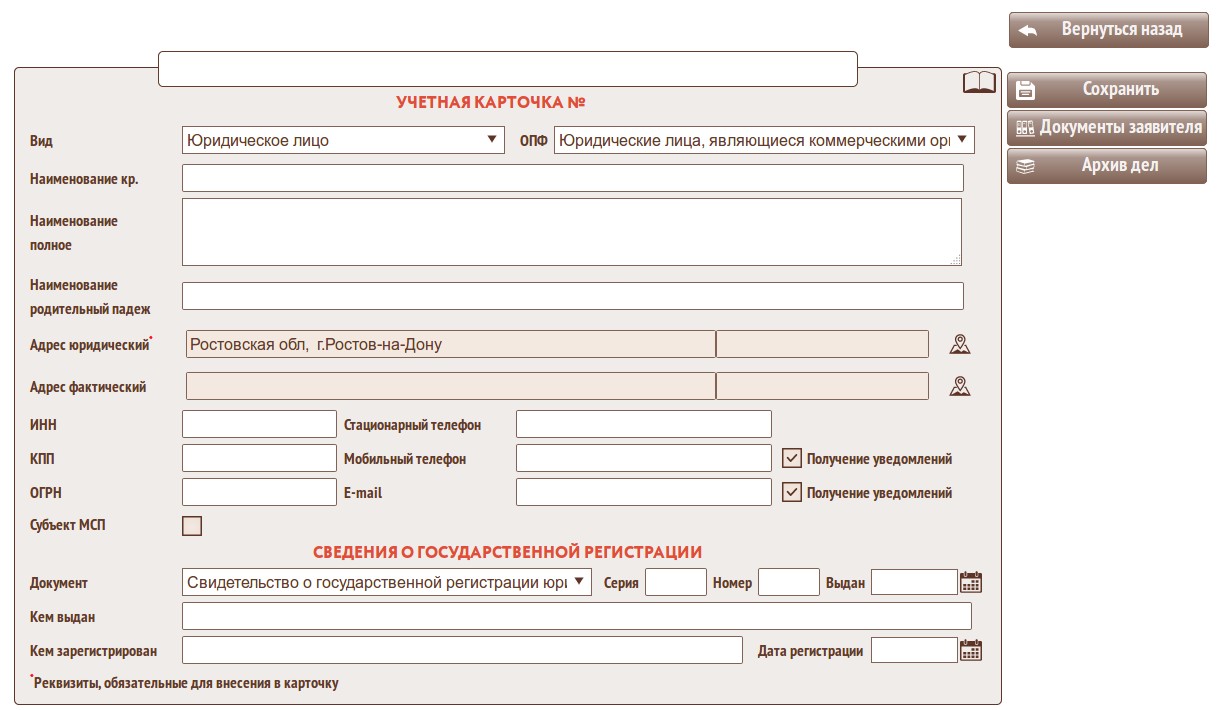Open calendar picker for Дата регистрации
Viewport: 1217px width, 710px height.
[x=970, y=650]
